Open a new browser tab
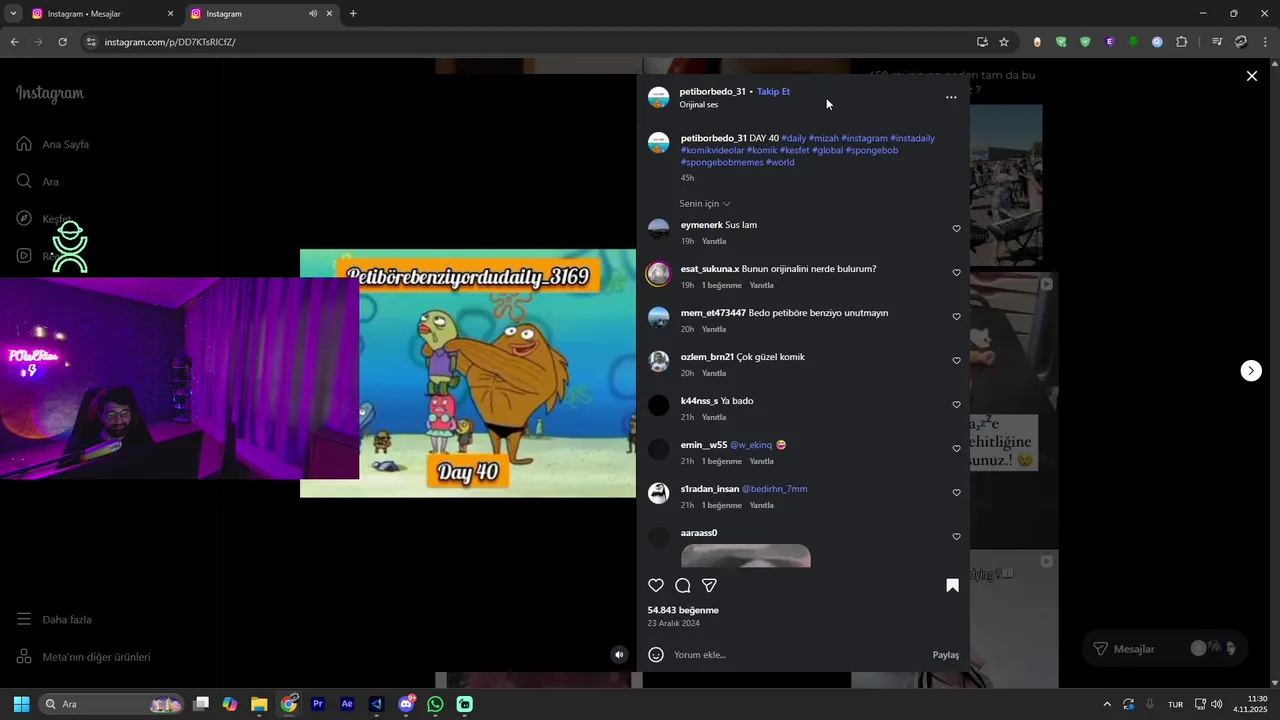Screen dimensions: 1280x720 pyautogui.click(x=353, y=14)
